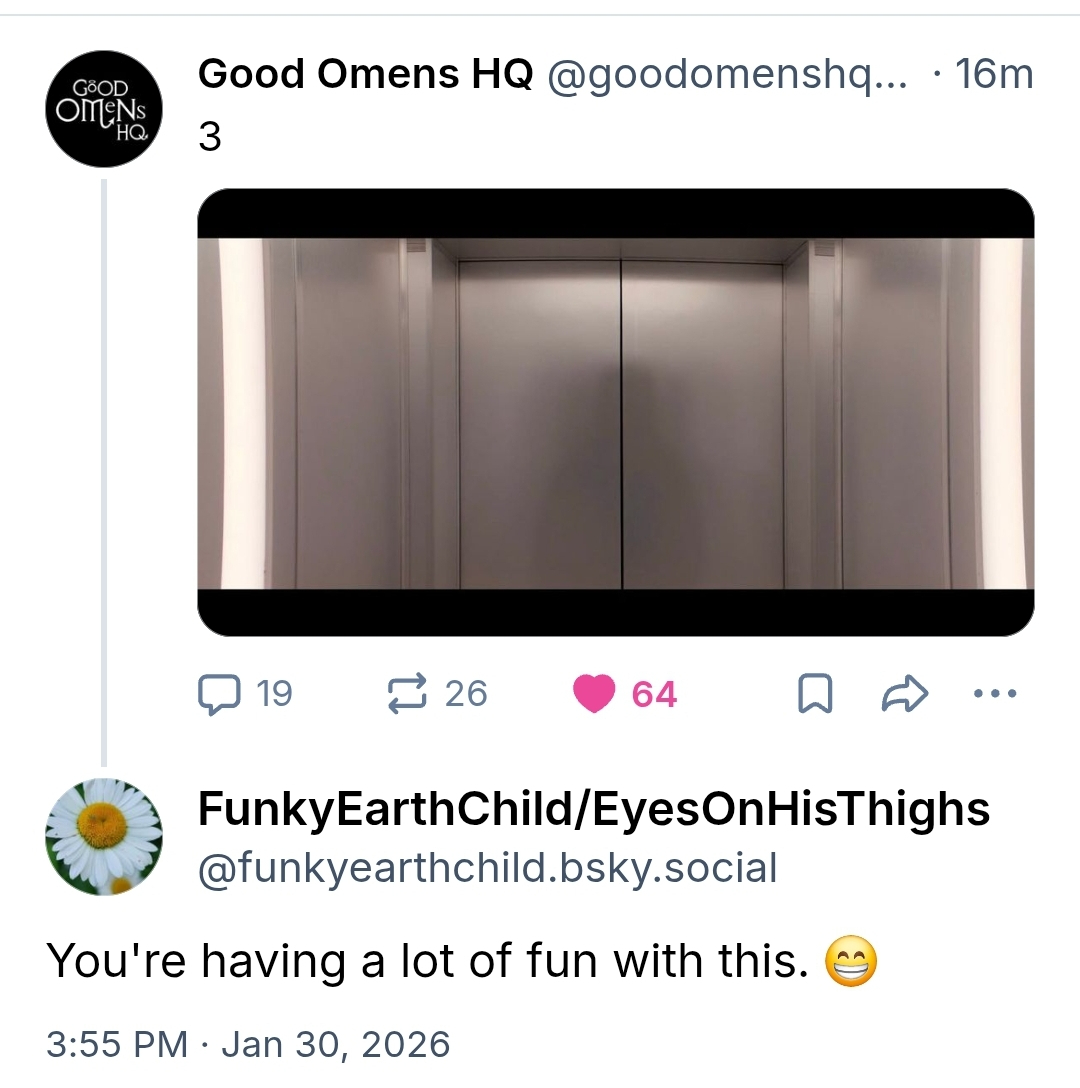This screenshot has height=1088, width=1080.
Task: Click the Good Omens HQ display name
Action: pos(365,75)
